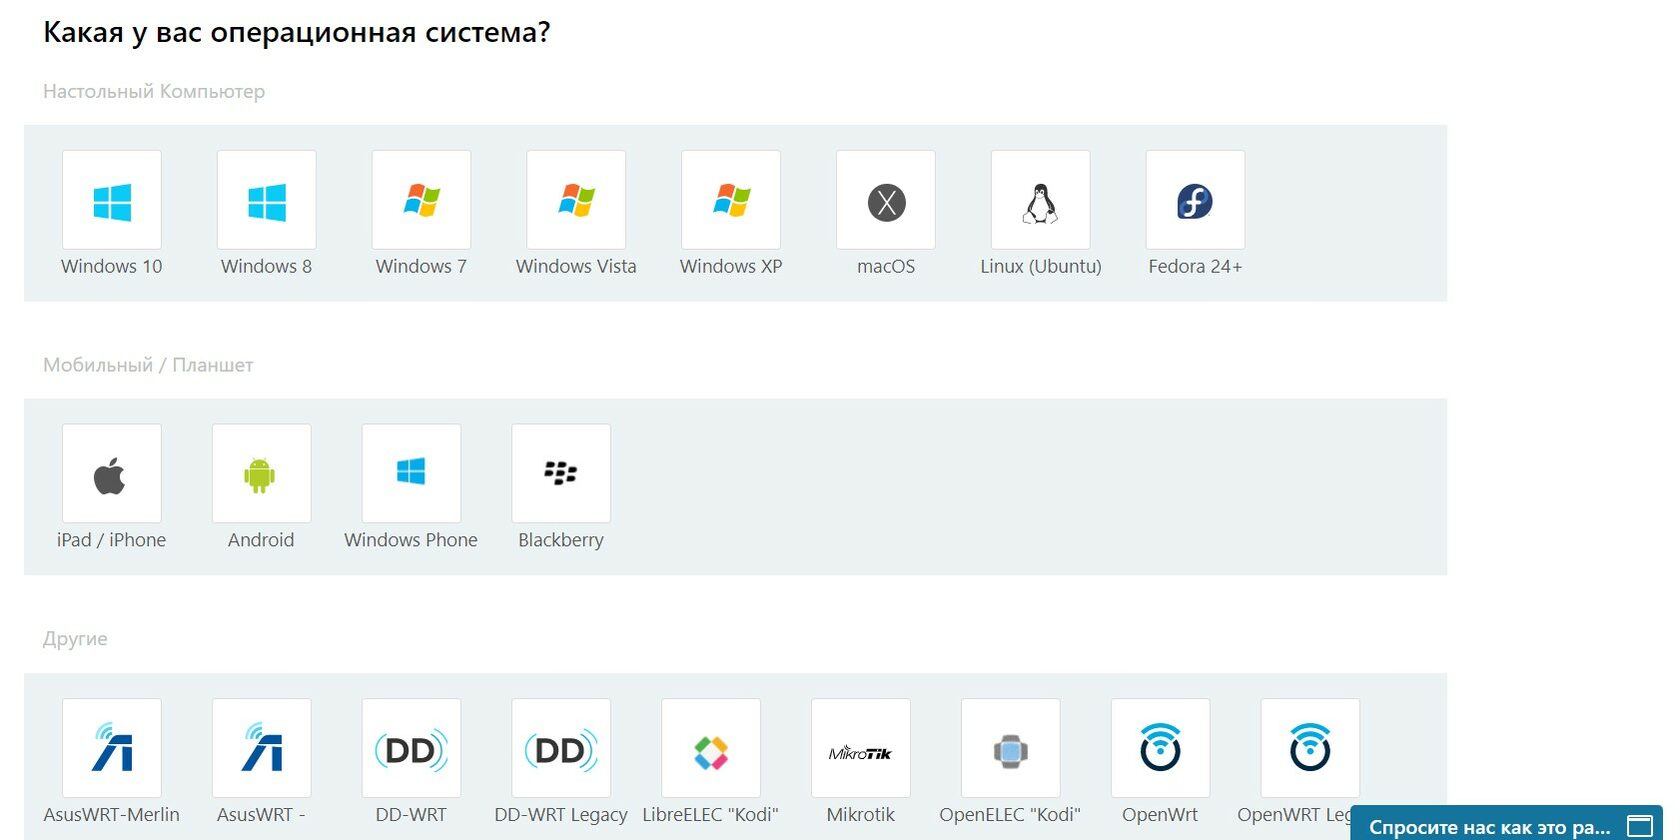Viewport: 1680px width, 840px height.
Task: Click the 'Android' text label
Action: point(261,540)
